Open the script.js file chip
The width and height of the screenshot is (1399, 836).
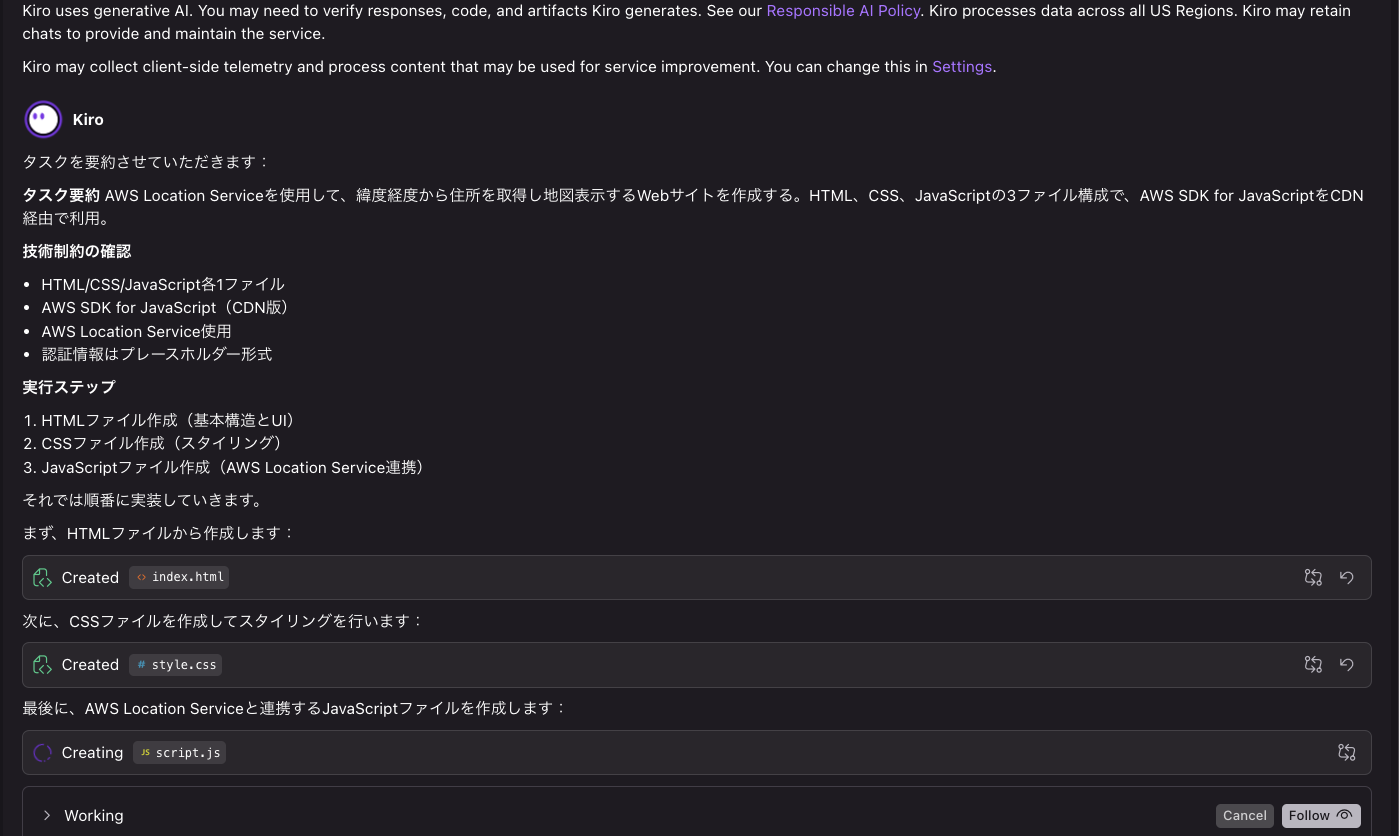180,752
